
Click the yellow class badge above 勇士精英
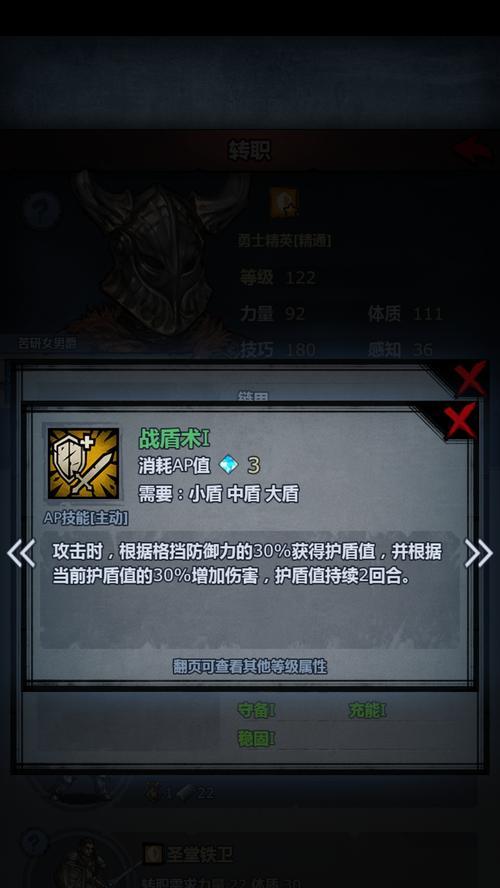point(284,203)
